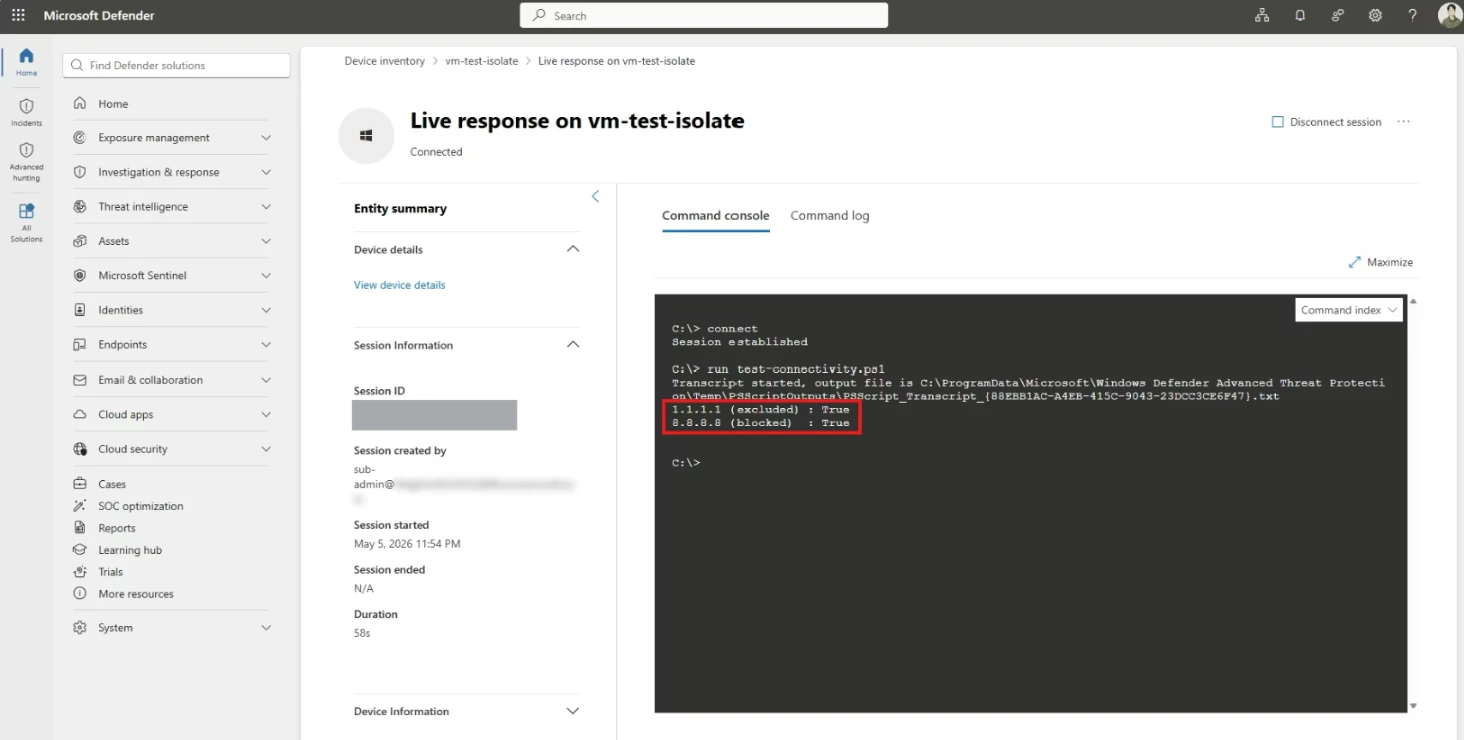Click the 'Connected' status text

pyautogui.click(x=436, y=152)
